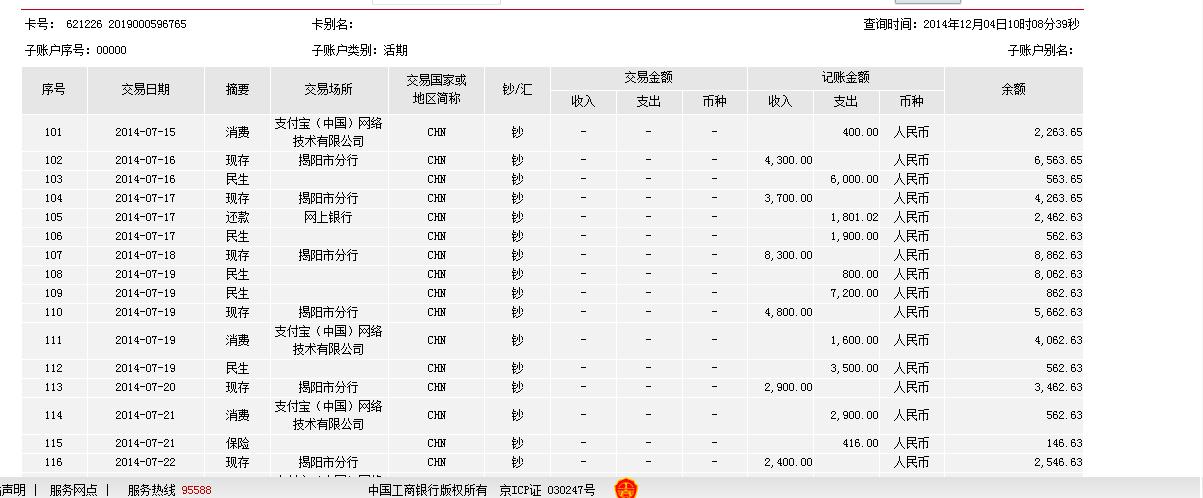Click 揭阳市分行 location in row 113
The width and height of the screenshot is (1203, 498).
pos(329,387)
